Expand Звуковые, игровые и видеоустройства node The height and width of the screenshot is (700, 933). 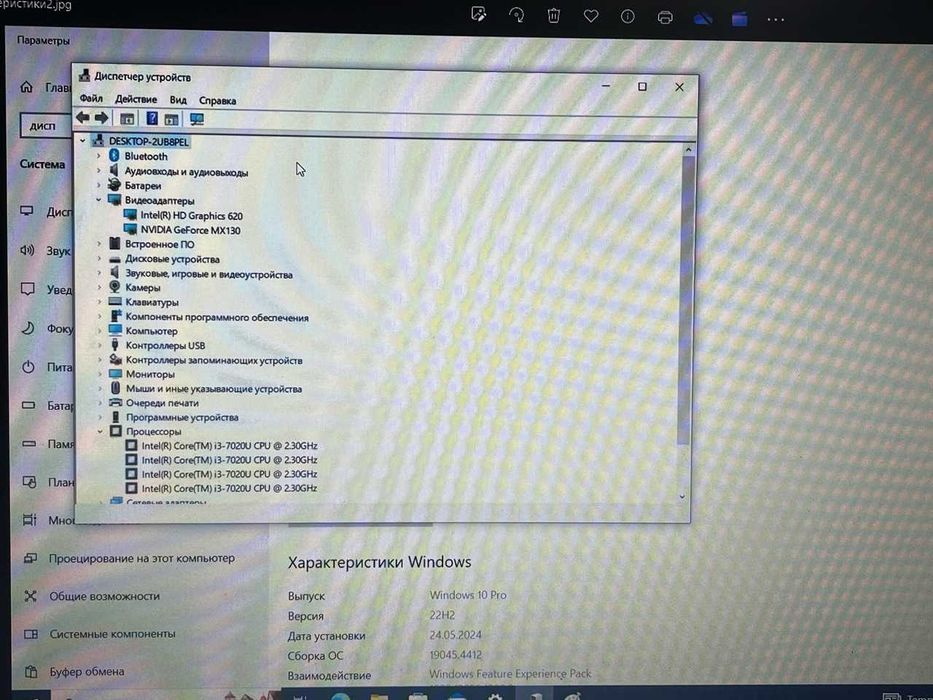(99, 273)
